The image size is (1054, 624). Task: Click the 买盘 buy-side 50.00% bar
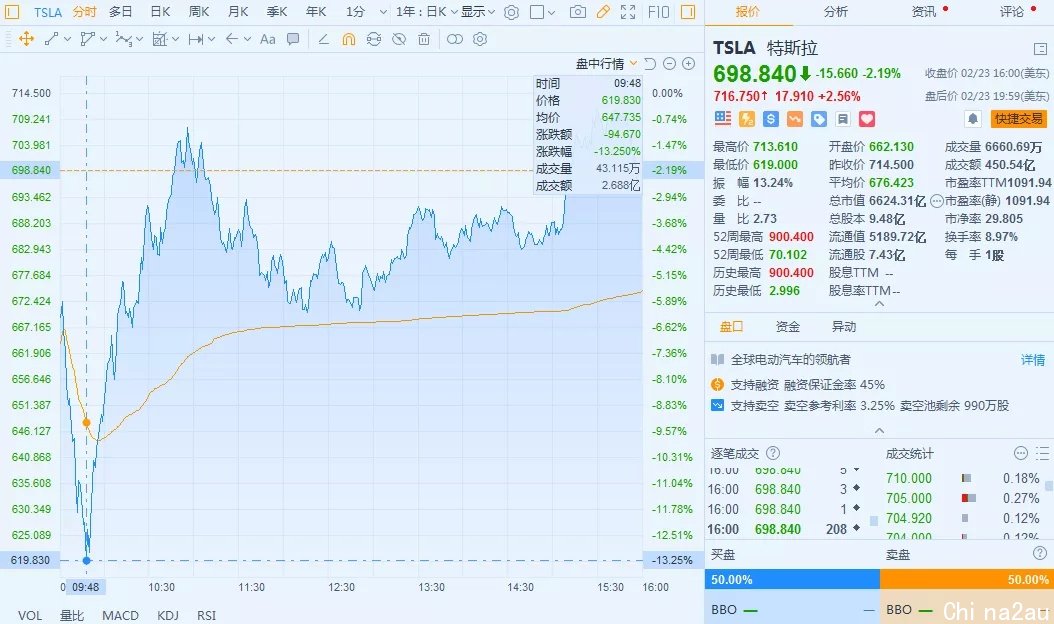[x=792, y=580]
